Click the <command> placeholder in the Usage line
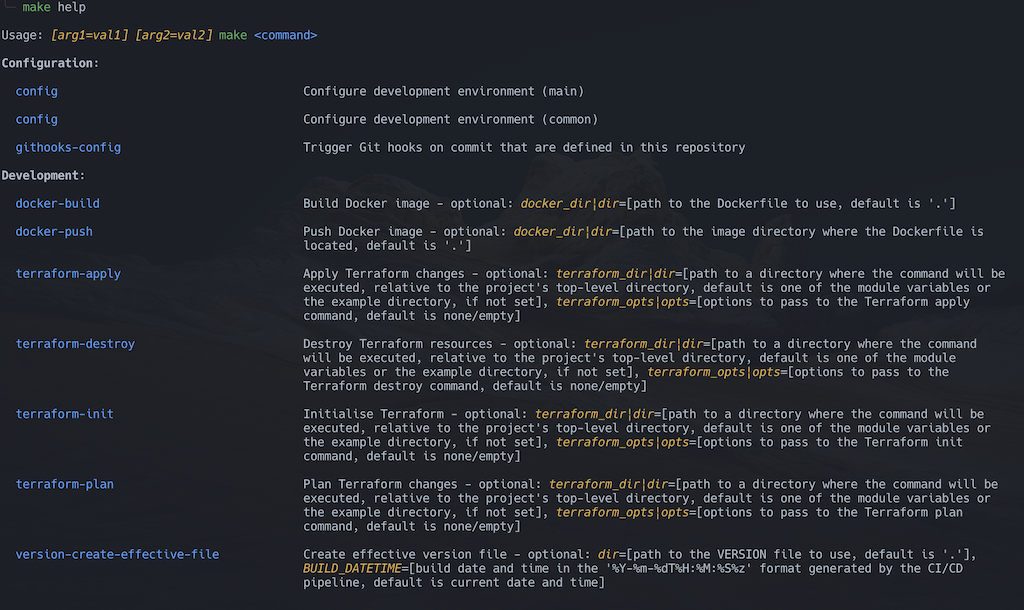 285,35
